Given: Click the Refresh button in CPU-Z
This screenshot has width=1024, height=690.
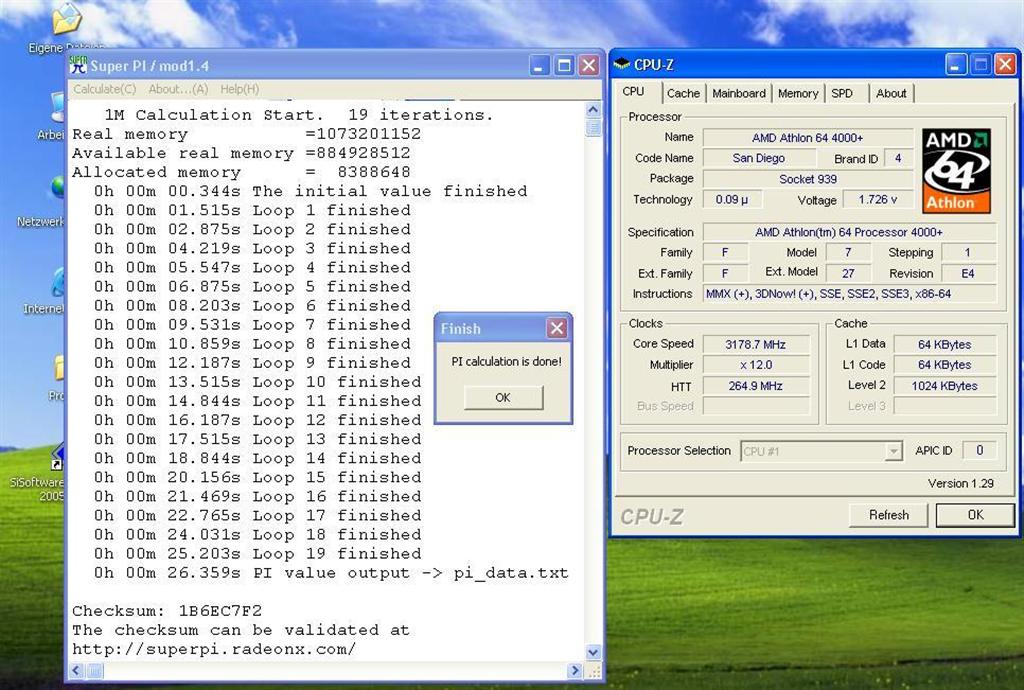Looking at the screenshot, I should (888, 515).
